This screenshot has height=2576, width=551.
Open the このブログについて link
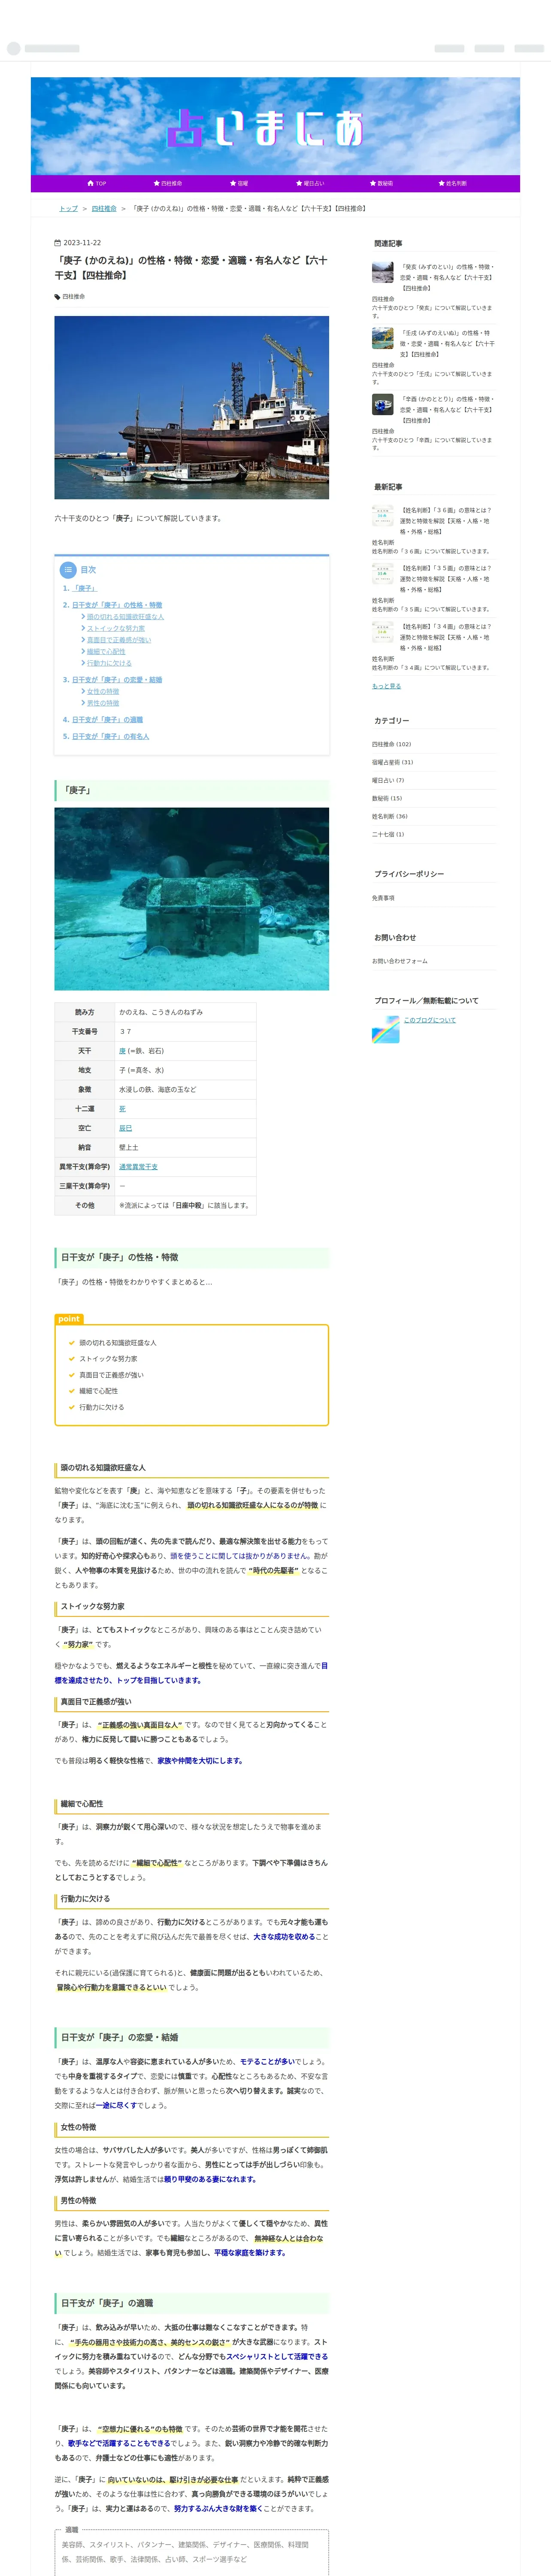point(429,1020)
